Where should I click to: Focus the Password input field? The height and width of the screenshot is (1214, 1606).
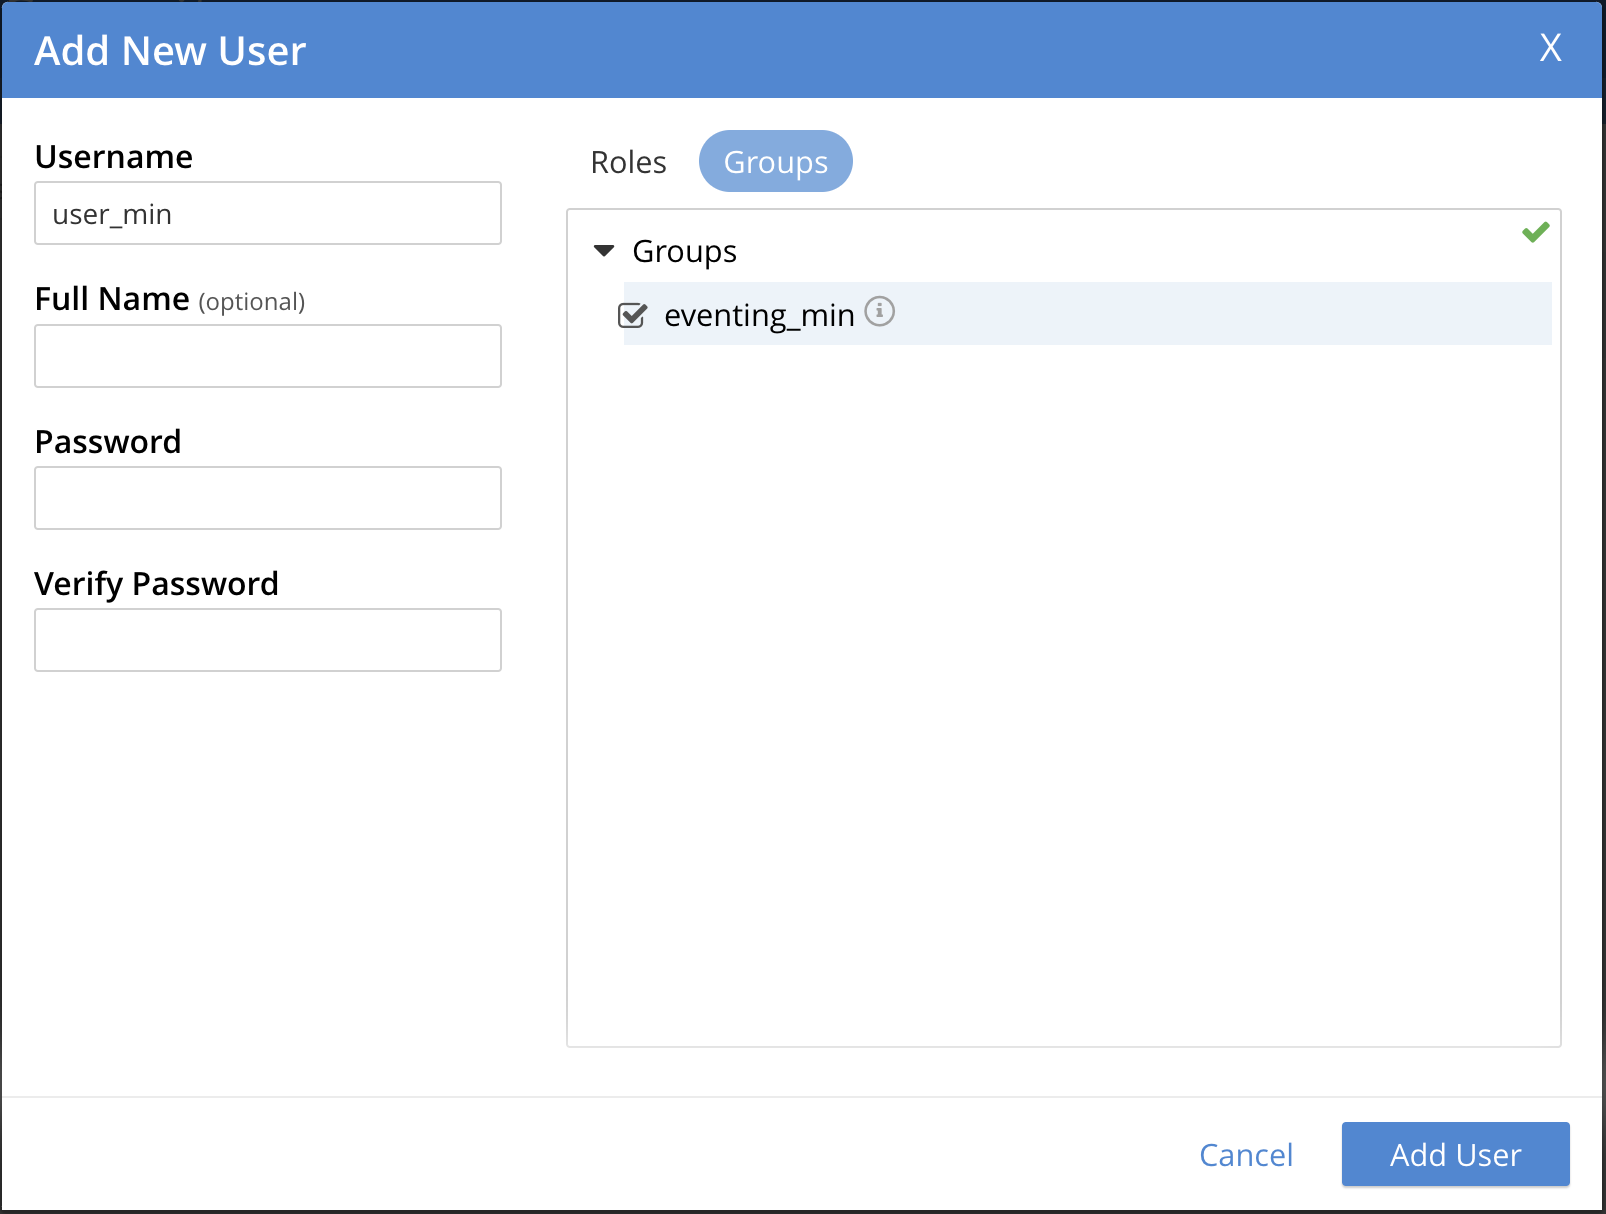(268, 498)
